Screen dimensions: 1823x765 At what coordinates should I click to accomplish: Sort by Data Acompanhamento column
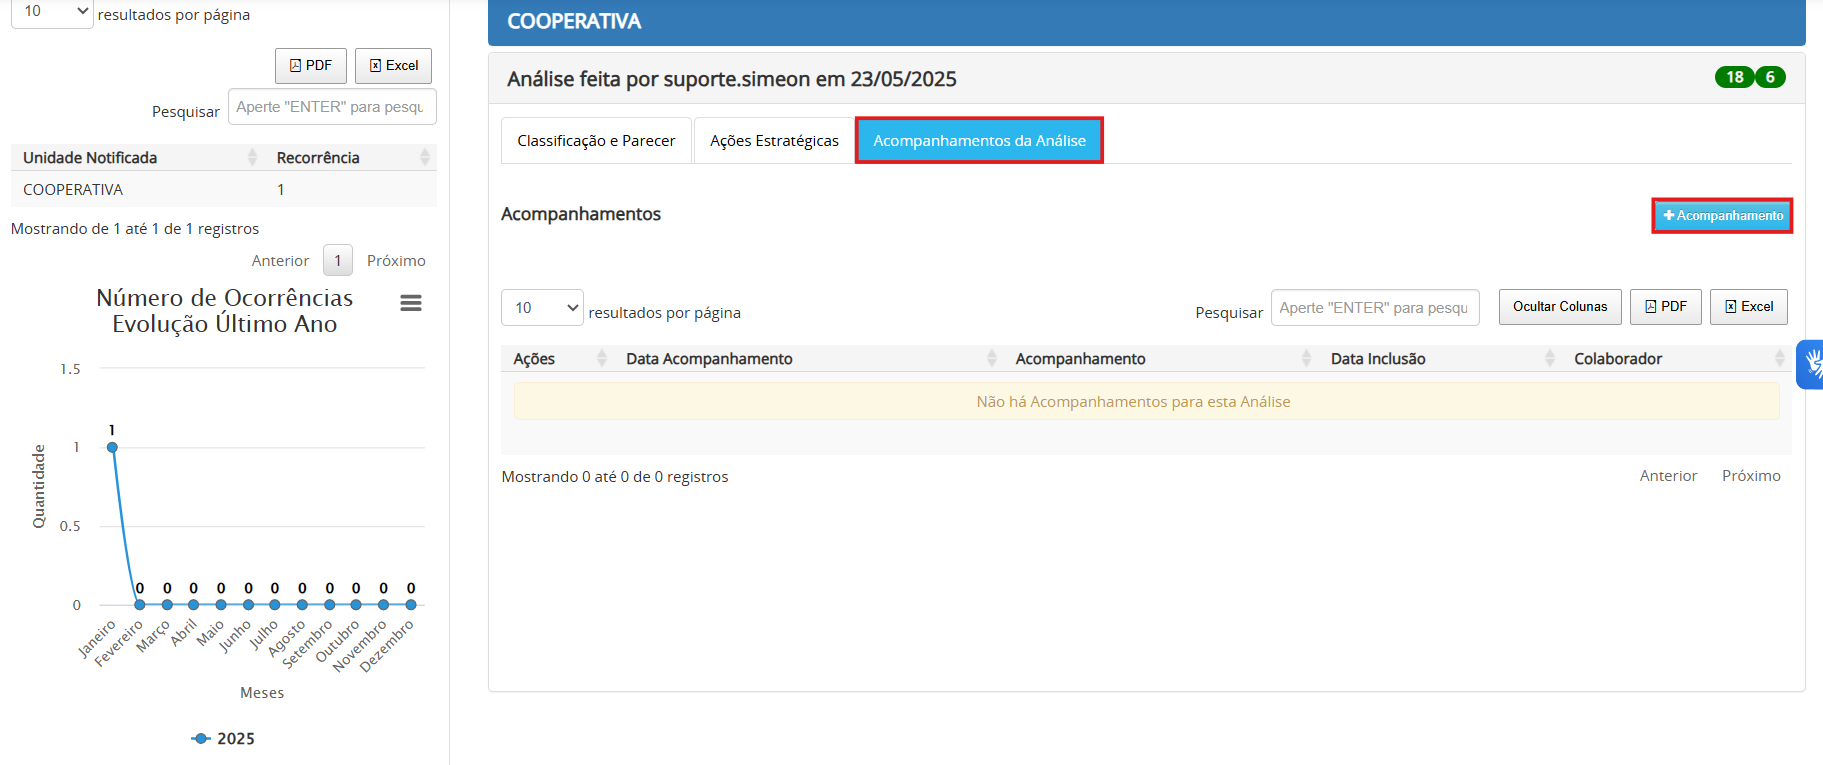tap(991, 358)
